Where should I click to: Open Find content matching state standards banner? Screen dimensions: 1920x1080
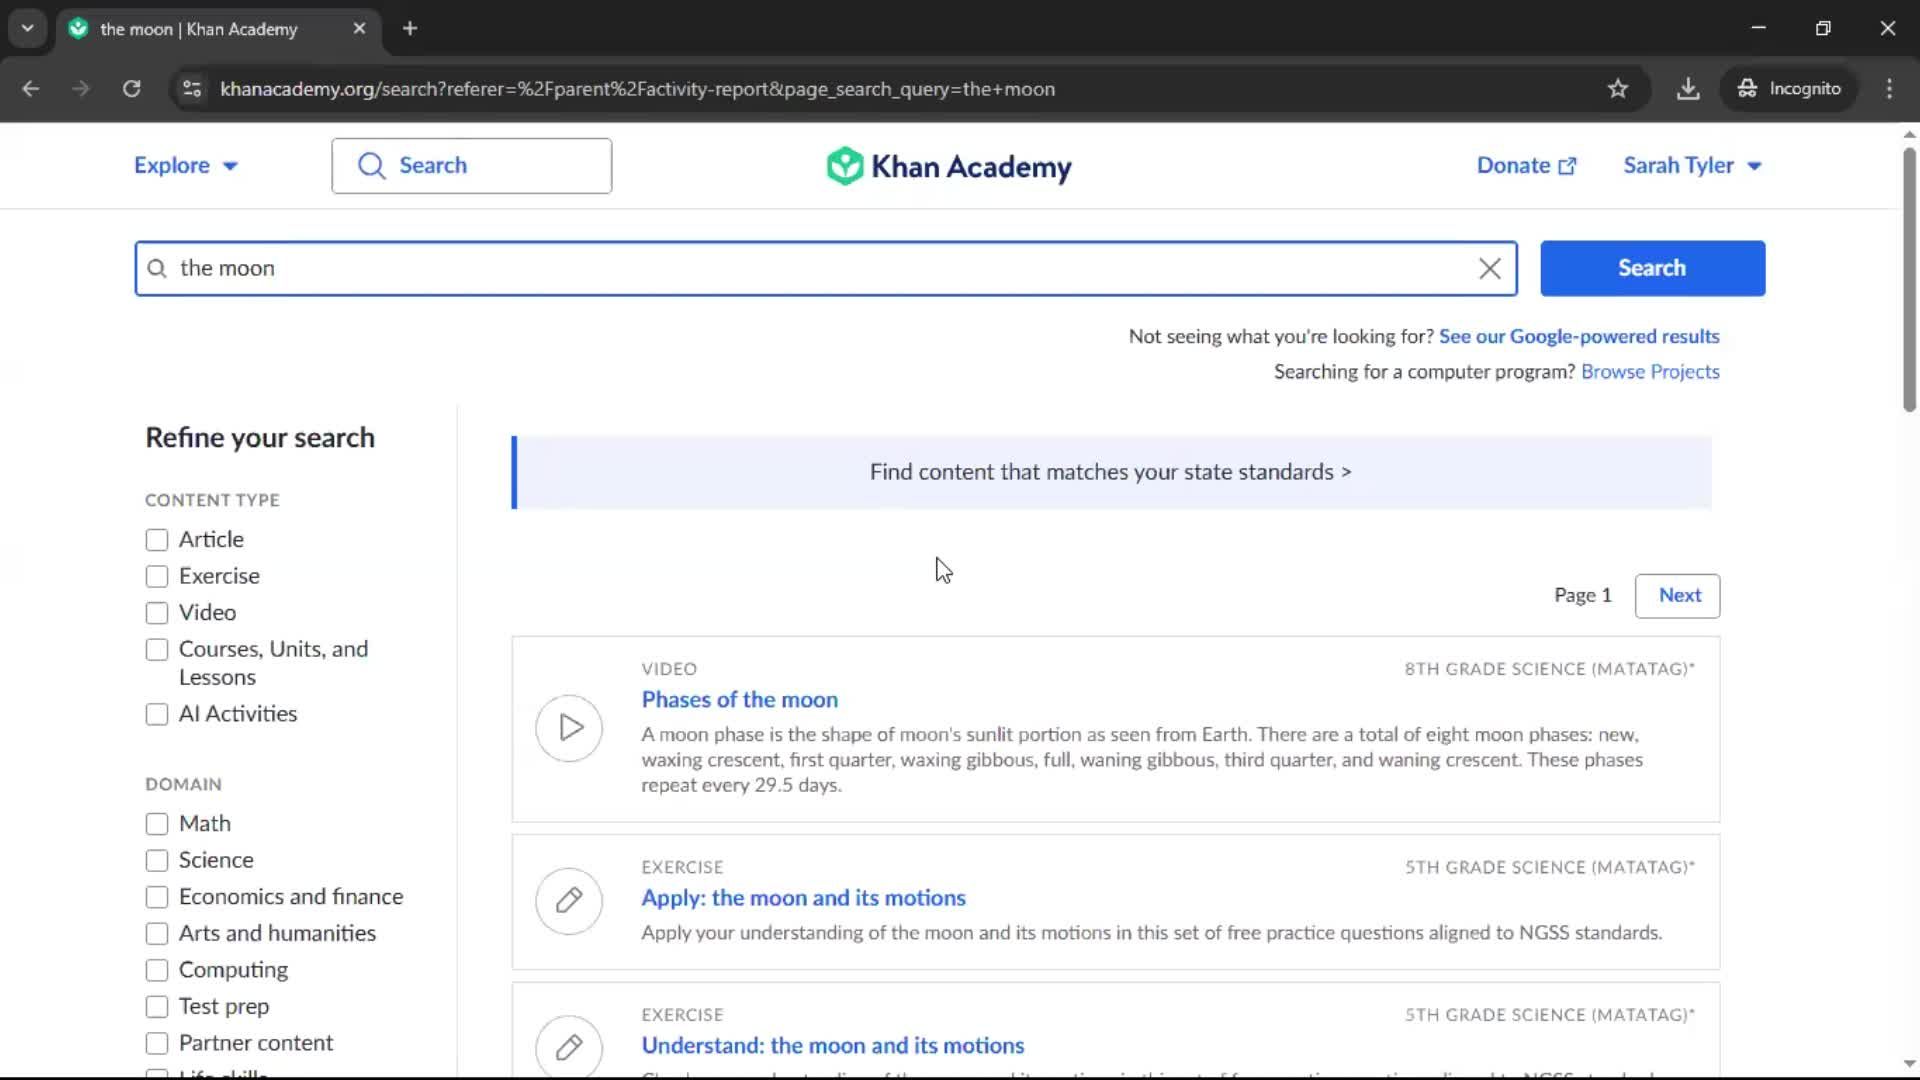click(1111, 472)
